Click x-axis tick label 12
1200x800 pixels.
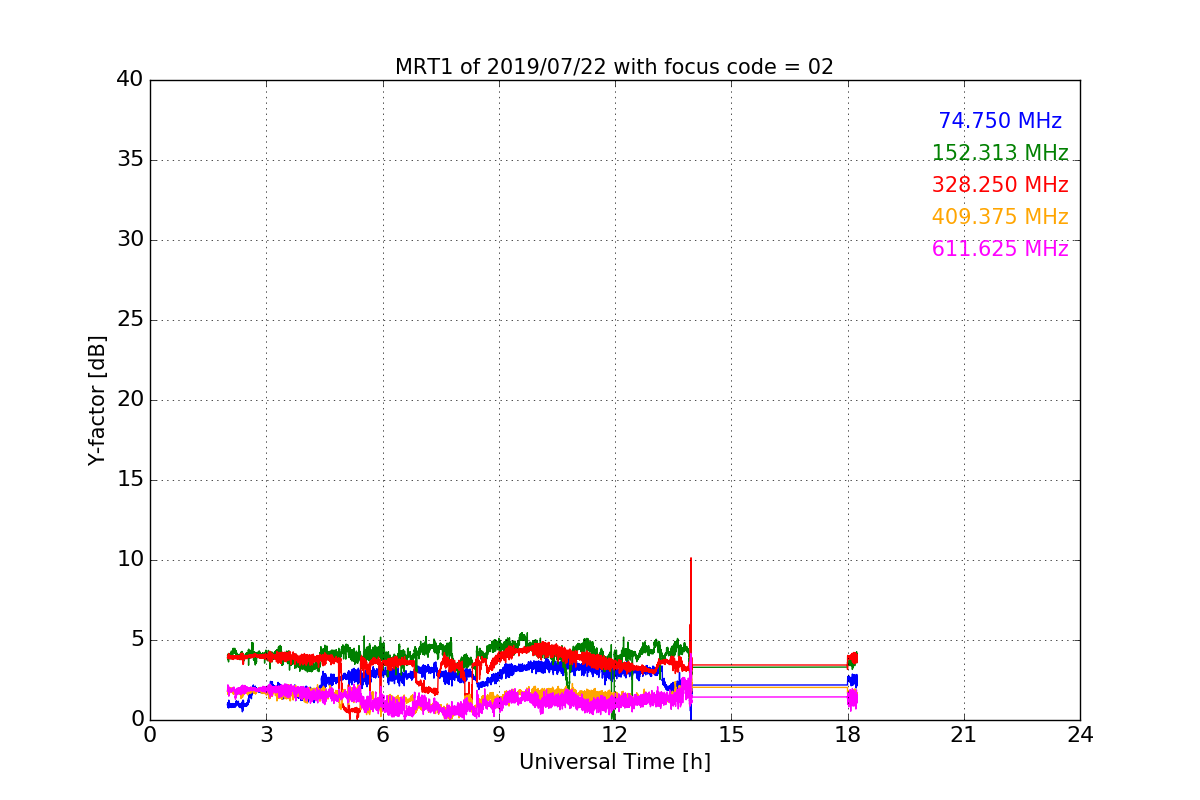(x=615, y=735)
